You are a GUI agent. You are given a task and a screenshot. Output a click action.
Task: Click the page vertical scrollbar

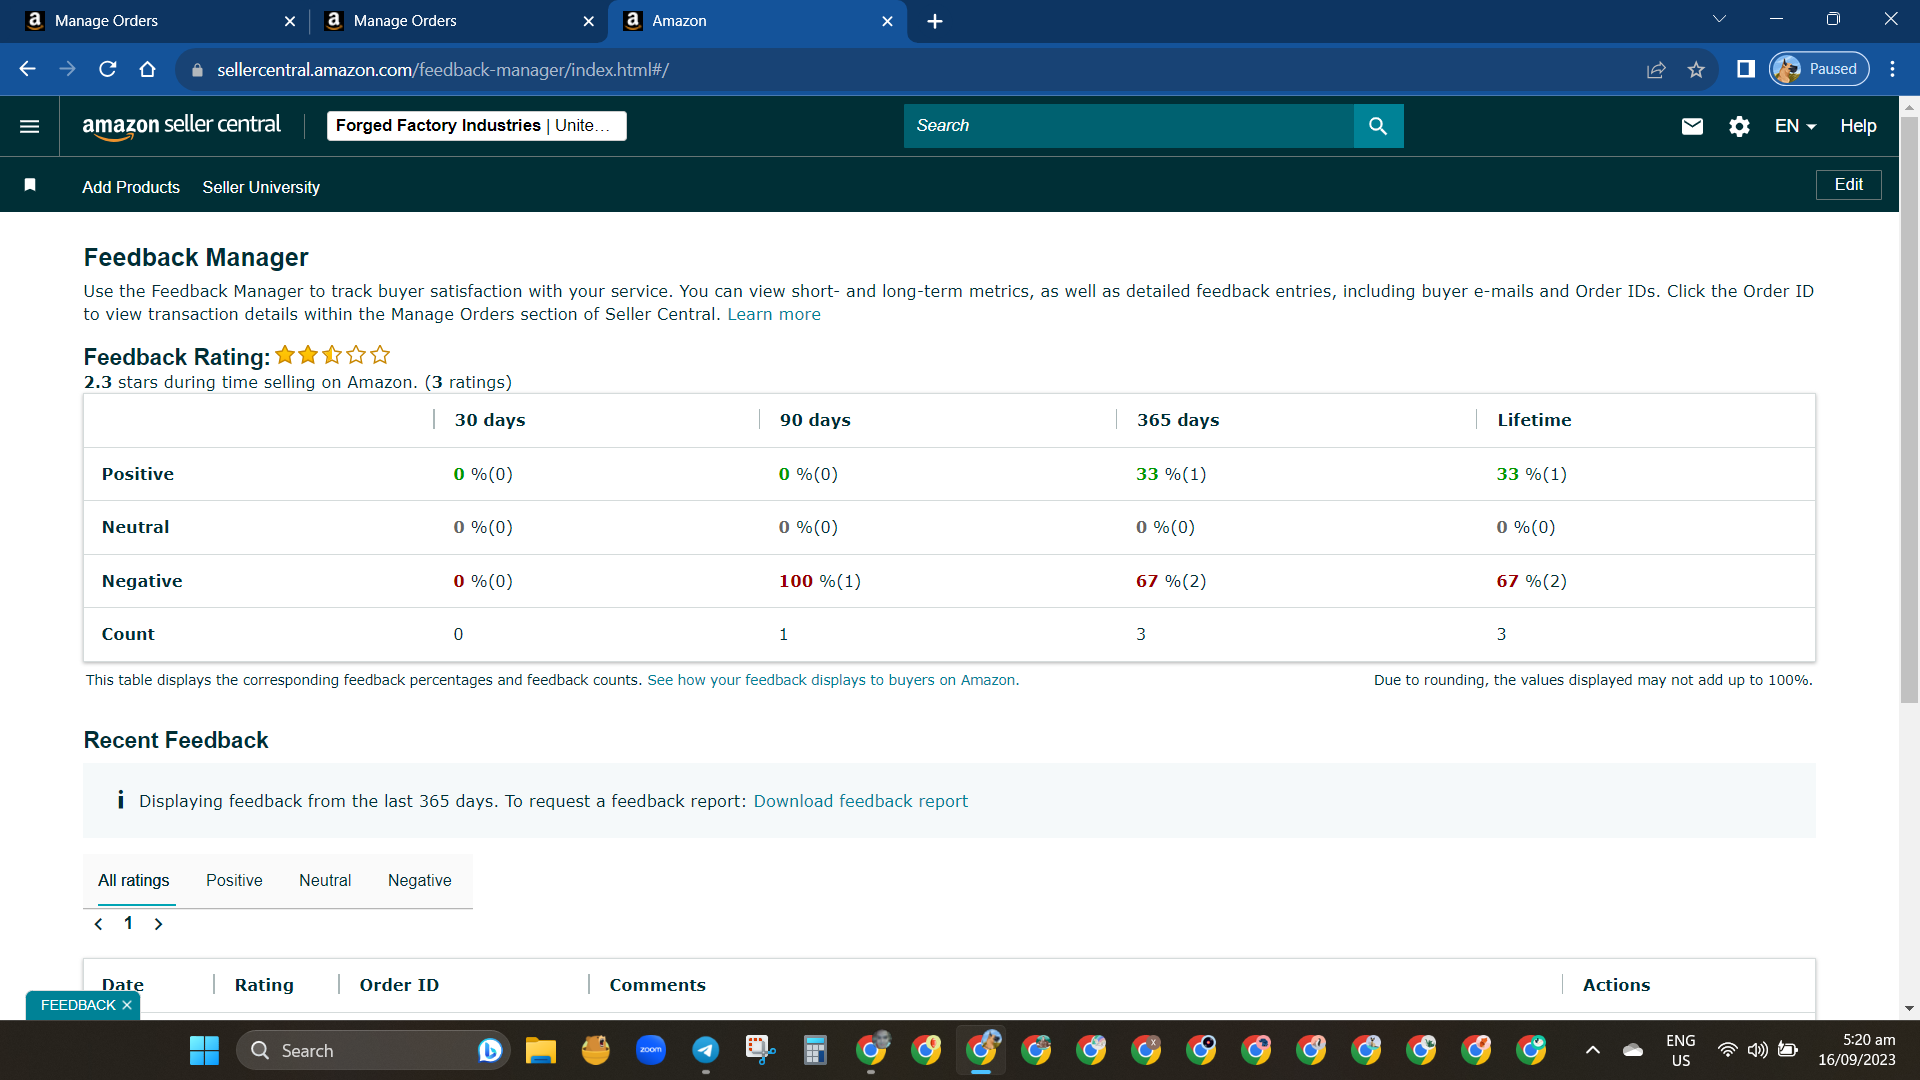[1909, 410]
